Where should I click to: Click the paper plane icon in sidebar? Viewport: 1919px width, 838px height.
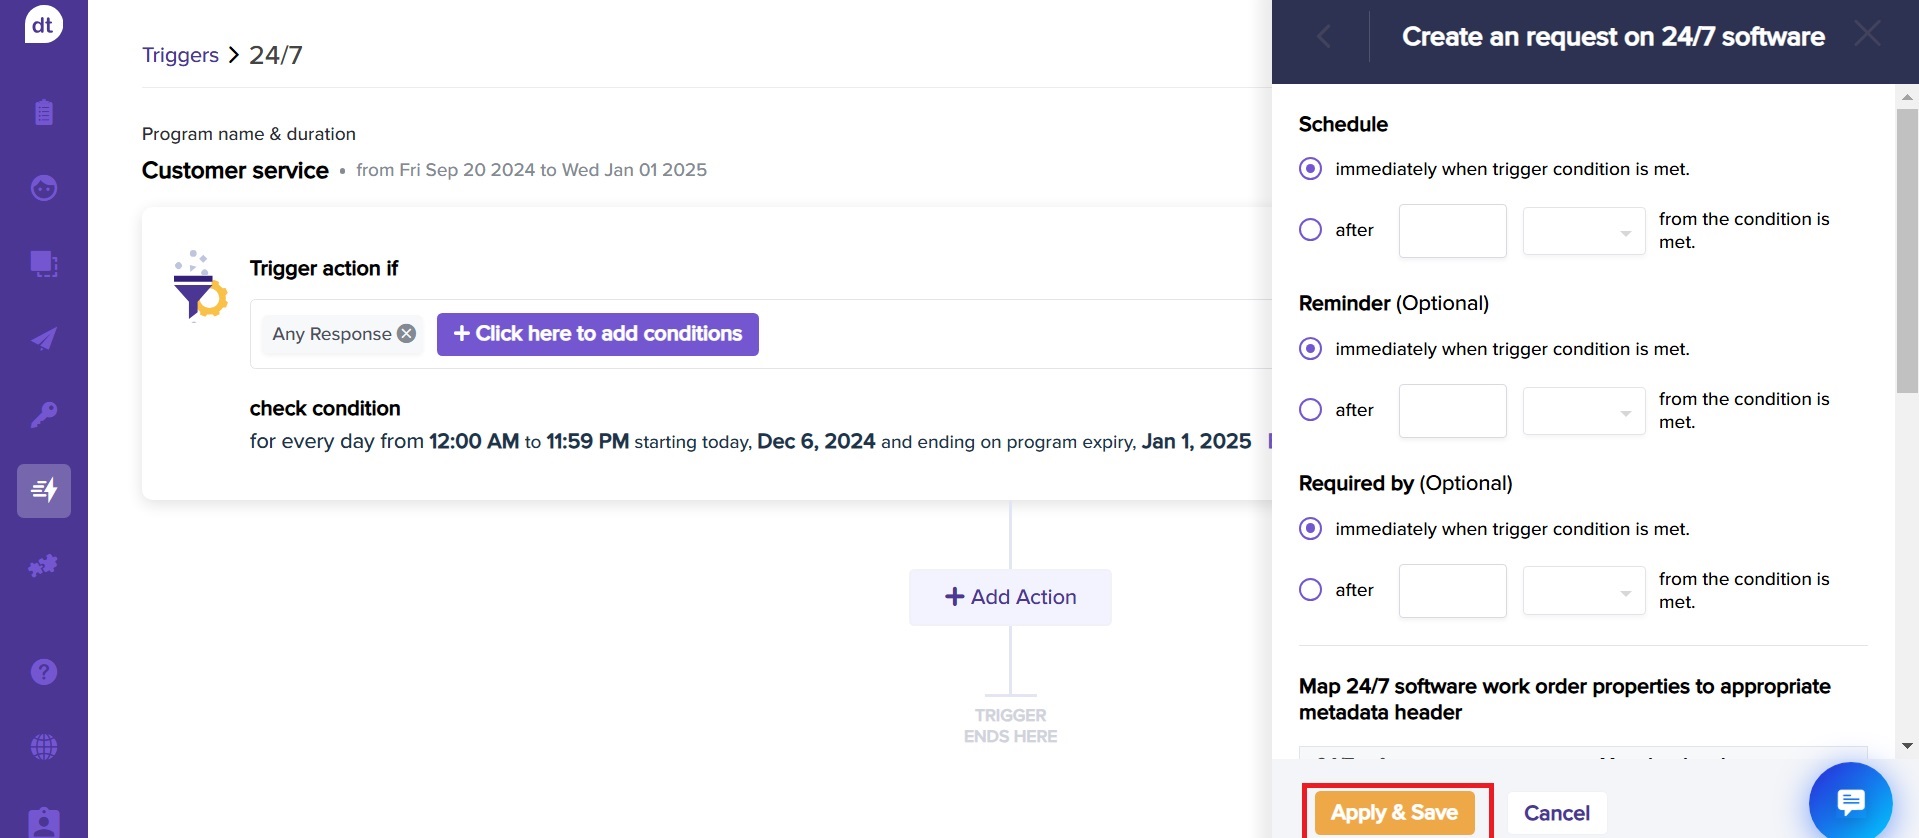(x=43, y=339)
